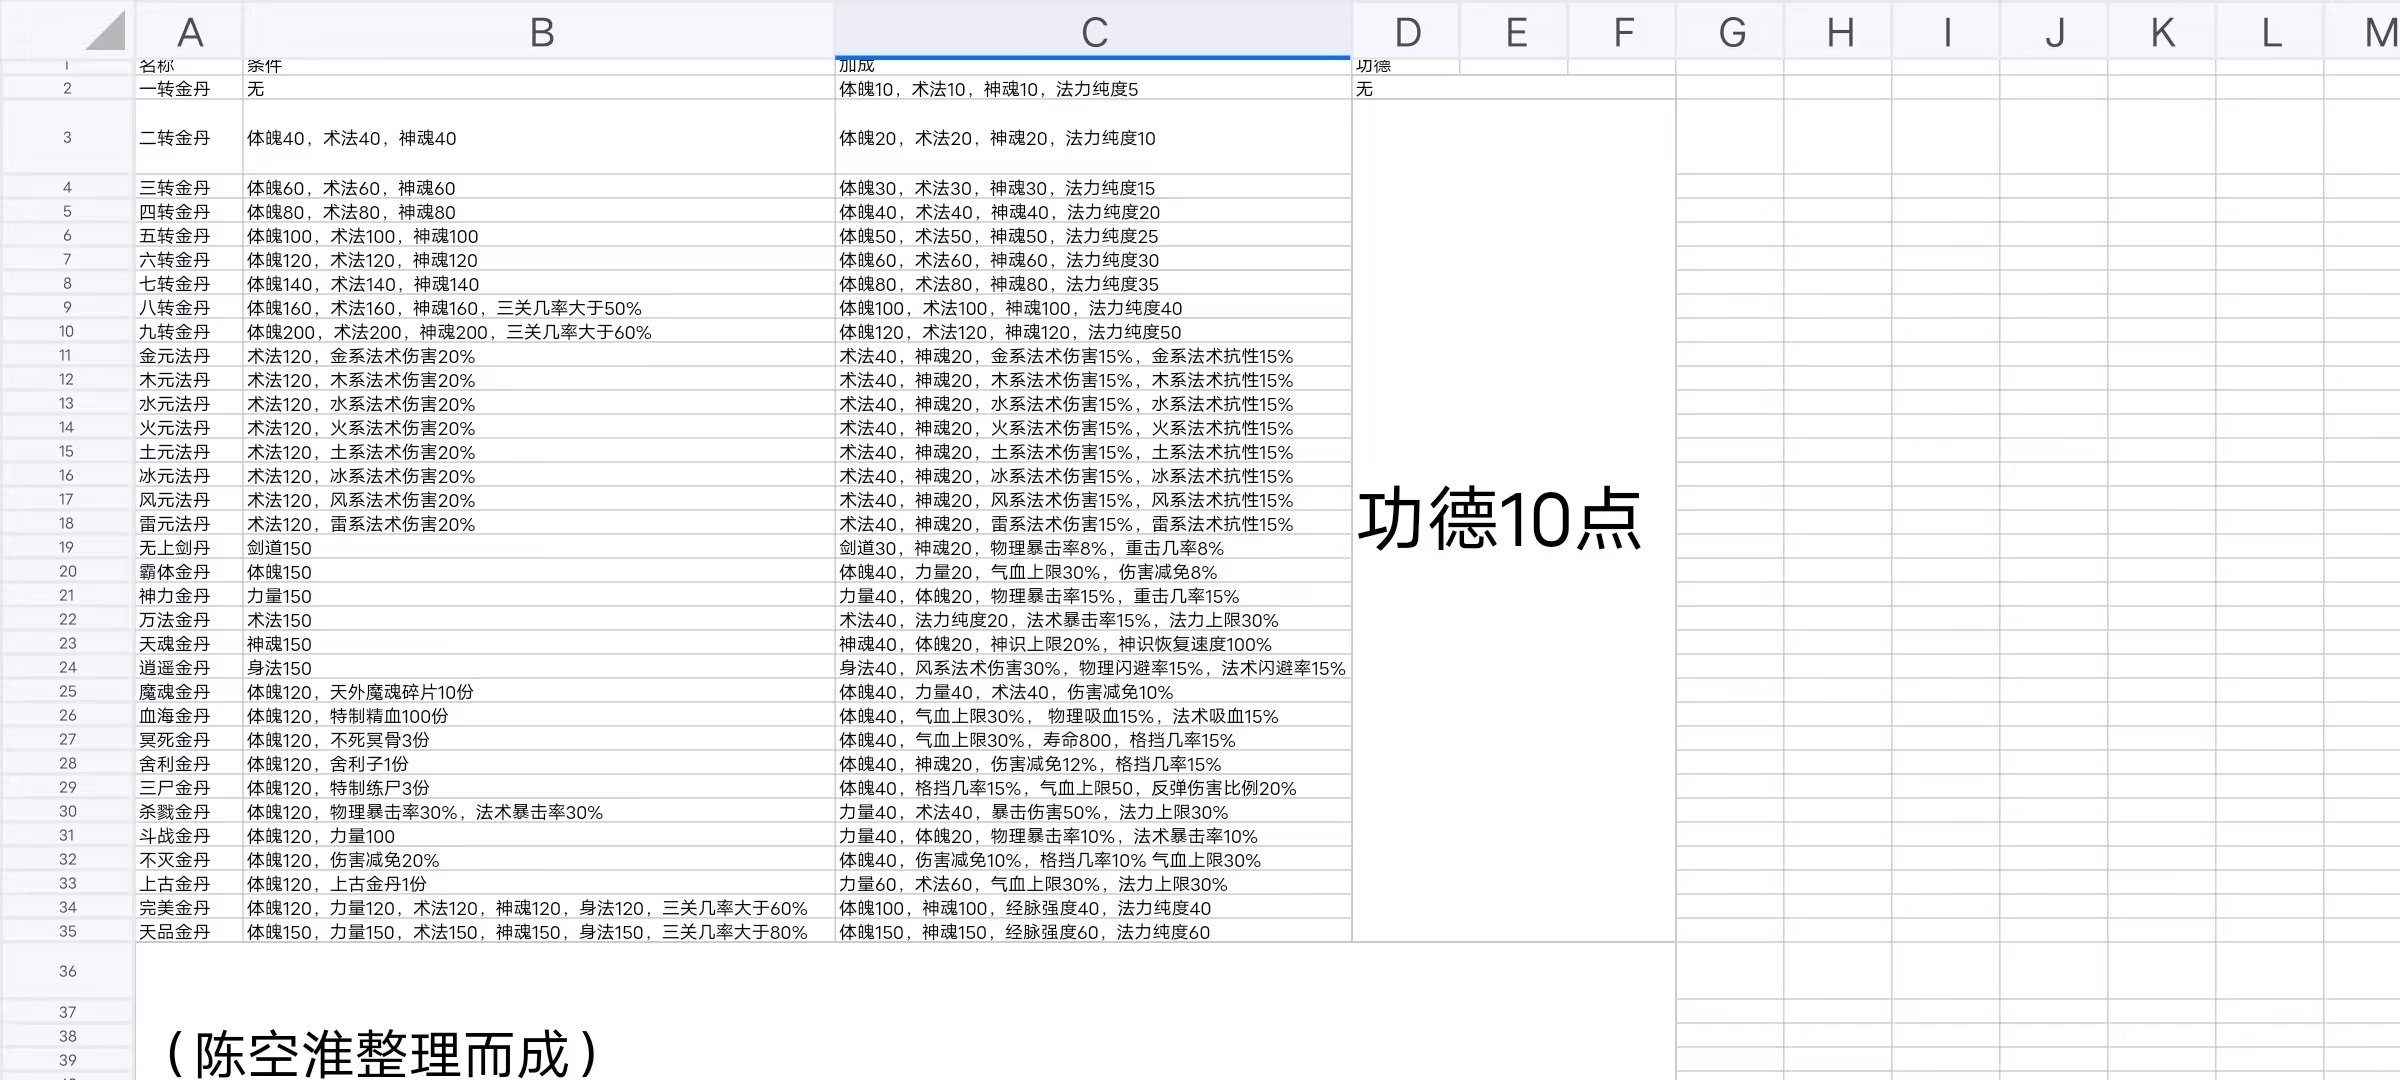This screenshot has height=1080, width=2400.
Task: Click cell '体魄120，上古金丹1份'
Action: pos(539,884)
